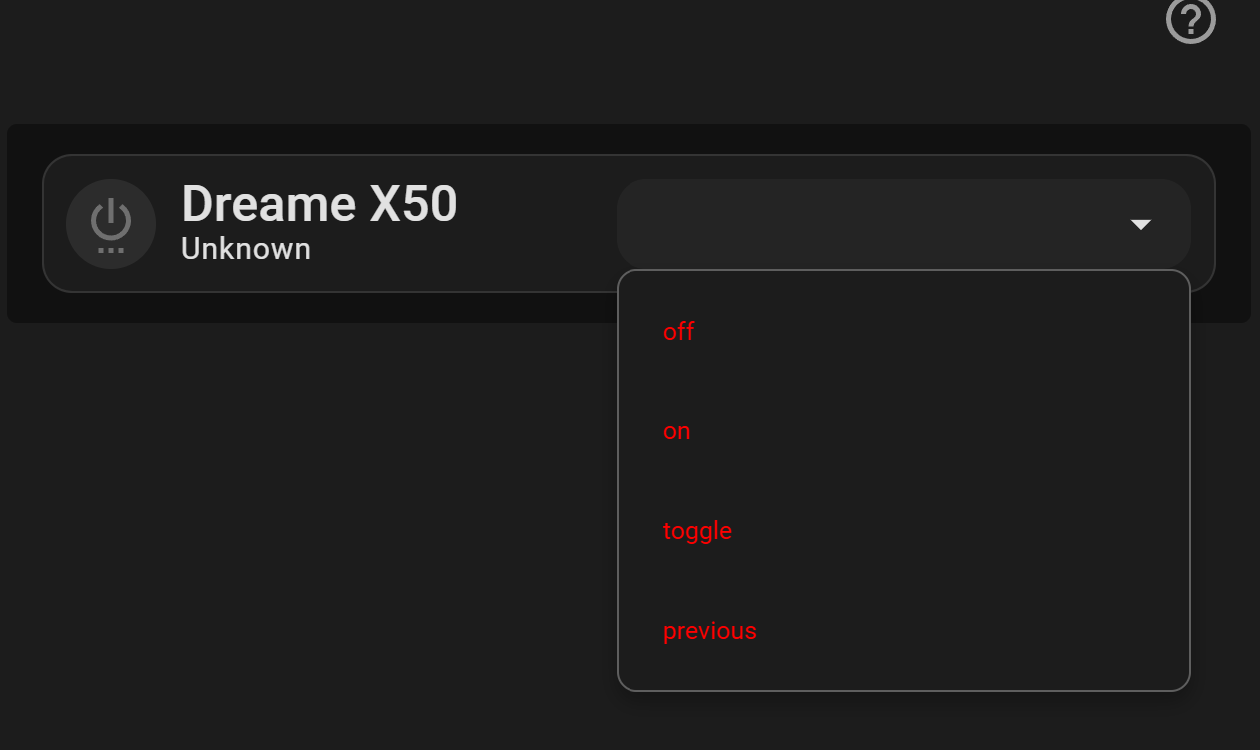Collapse the open select dropdown field
The image size is (1260, 750).
904,224
